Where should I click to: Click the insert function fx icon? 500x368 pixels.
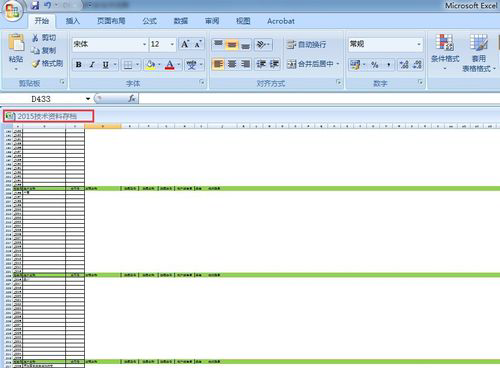click(x=132, y=98)
